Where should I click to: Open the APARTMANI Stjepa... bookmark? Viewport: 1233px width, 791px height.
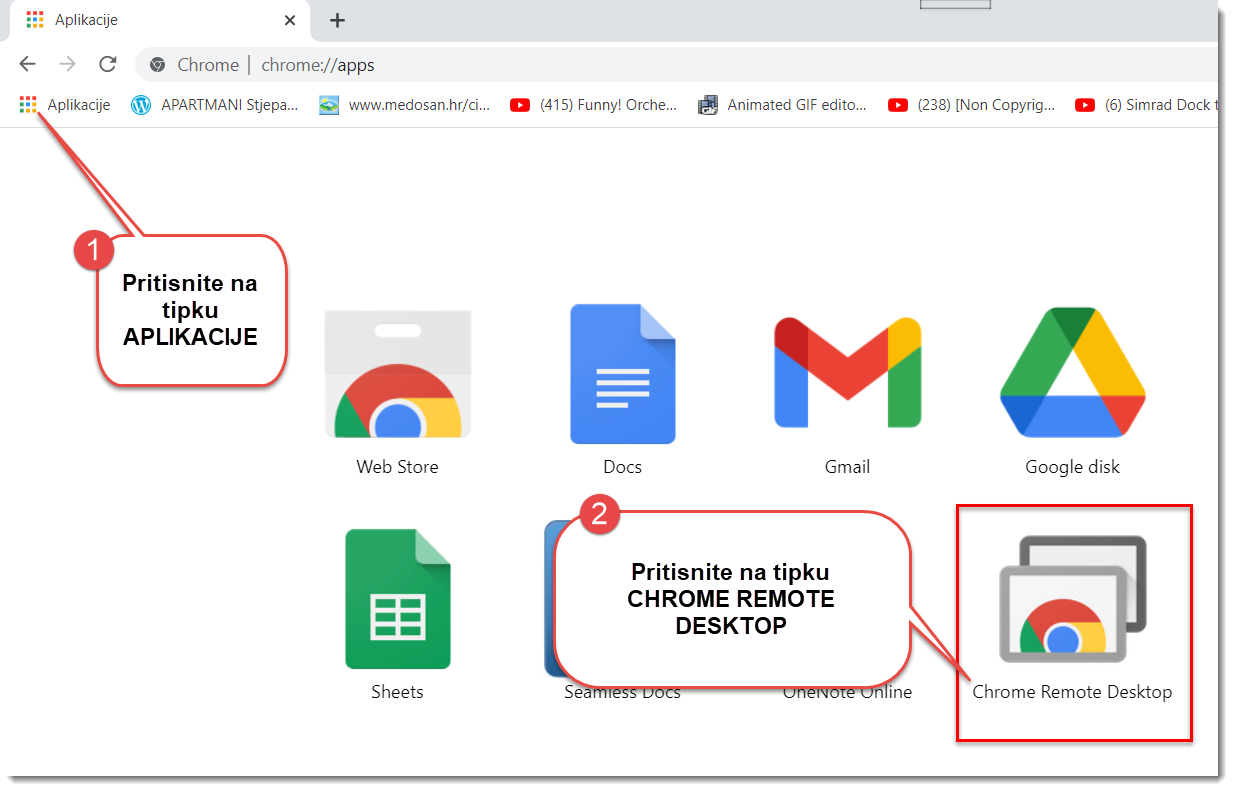click(x=215, y=105)
